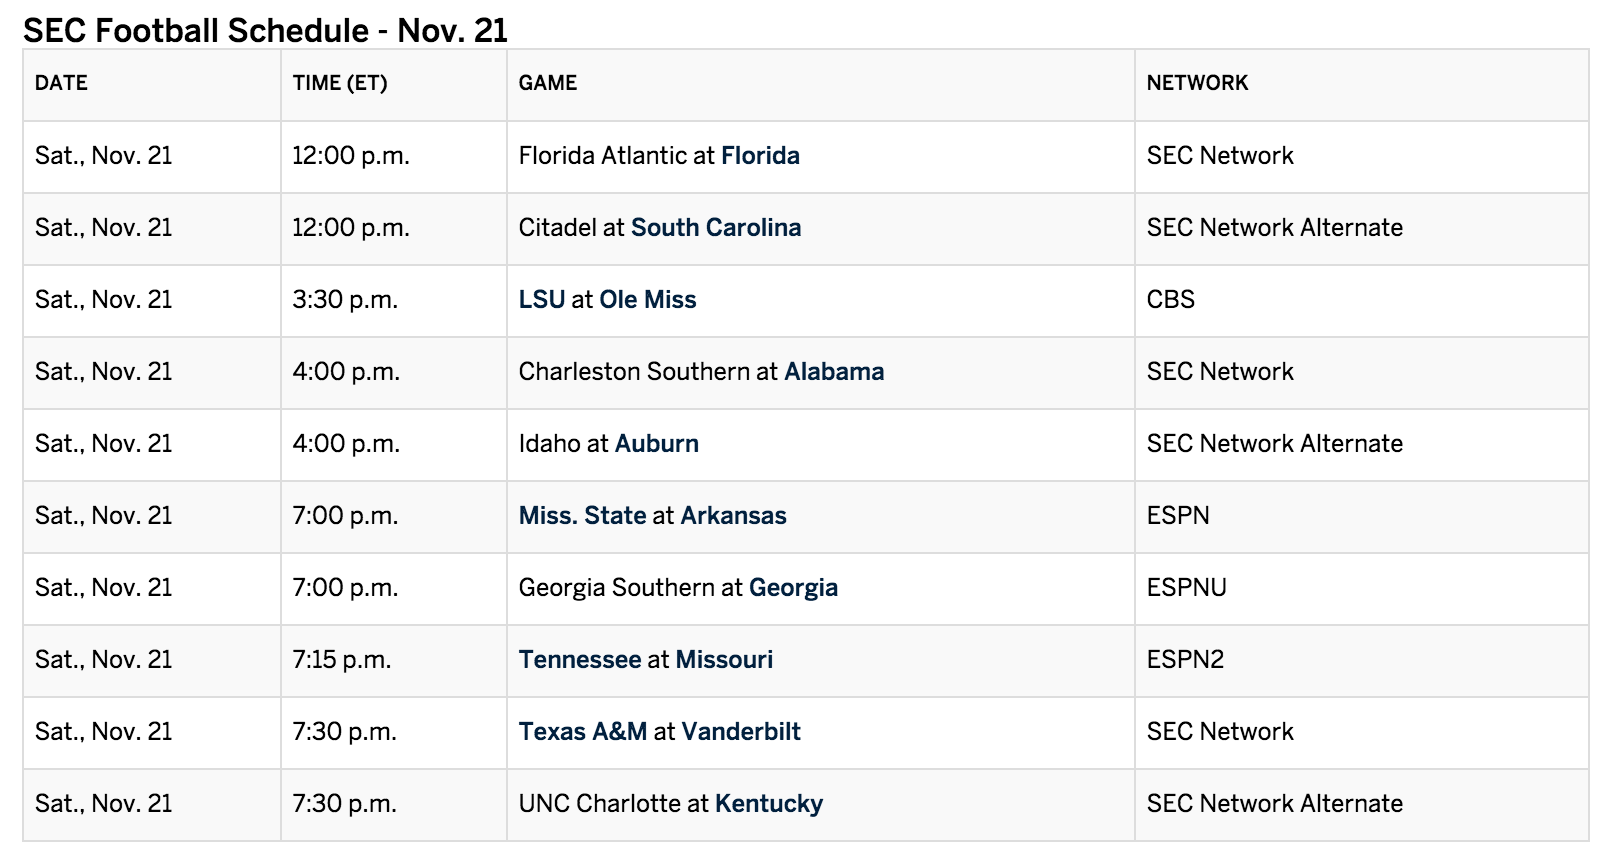
Task: Open the Florida team link
Action: tap(760, 156)
